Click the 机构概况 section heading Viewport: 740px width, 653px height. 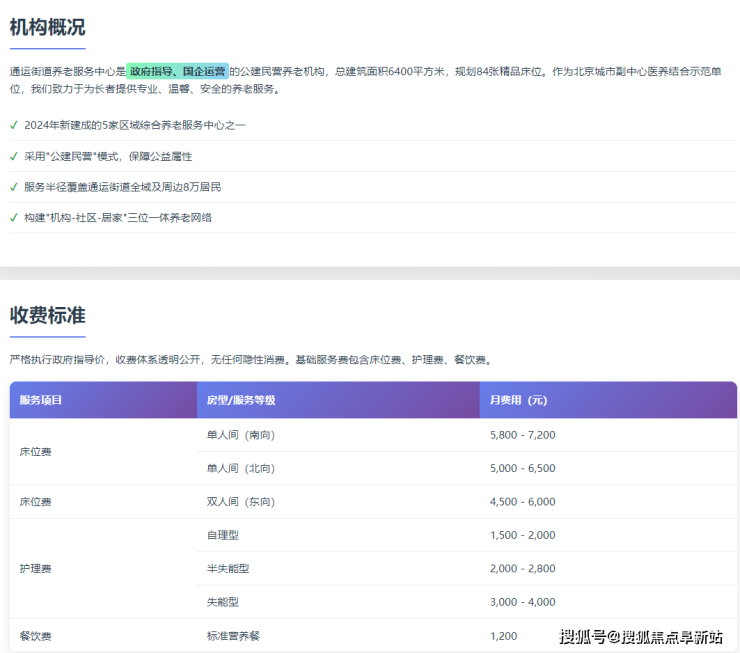tap(47, 27)
